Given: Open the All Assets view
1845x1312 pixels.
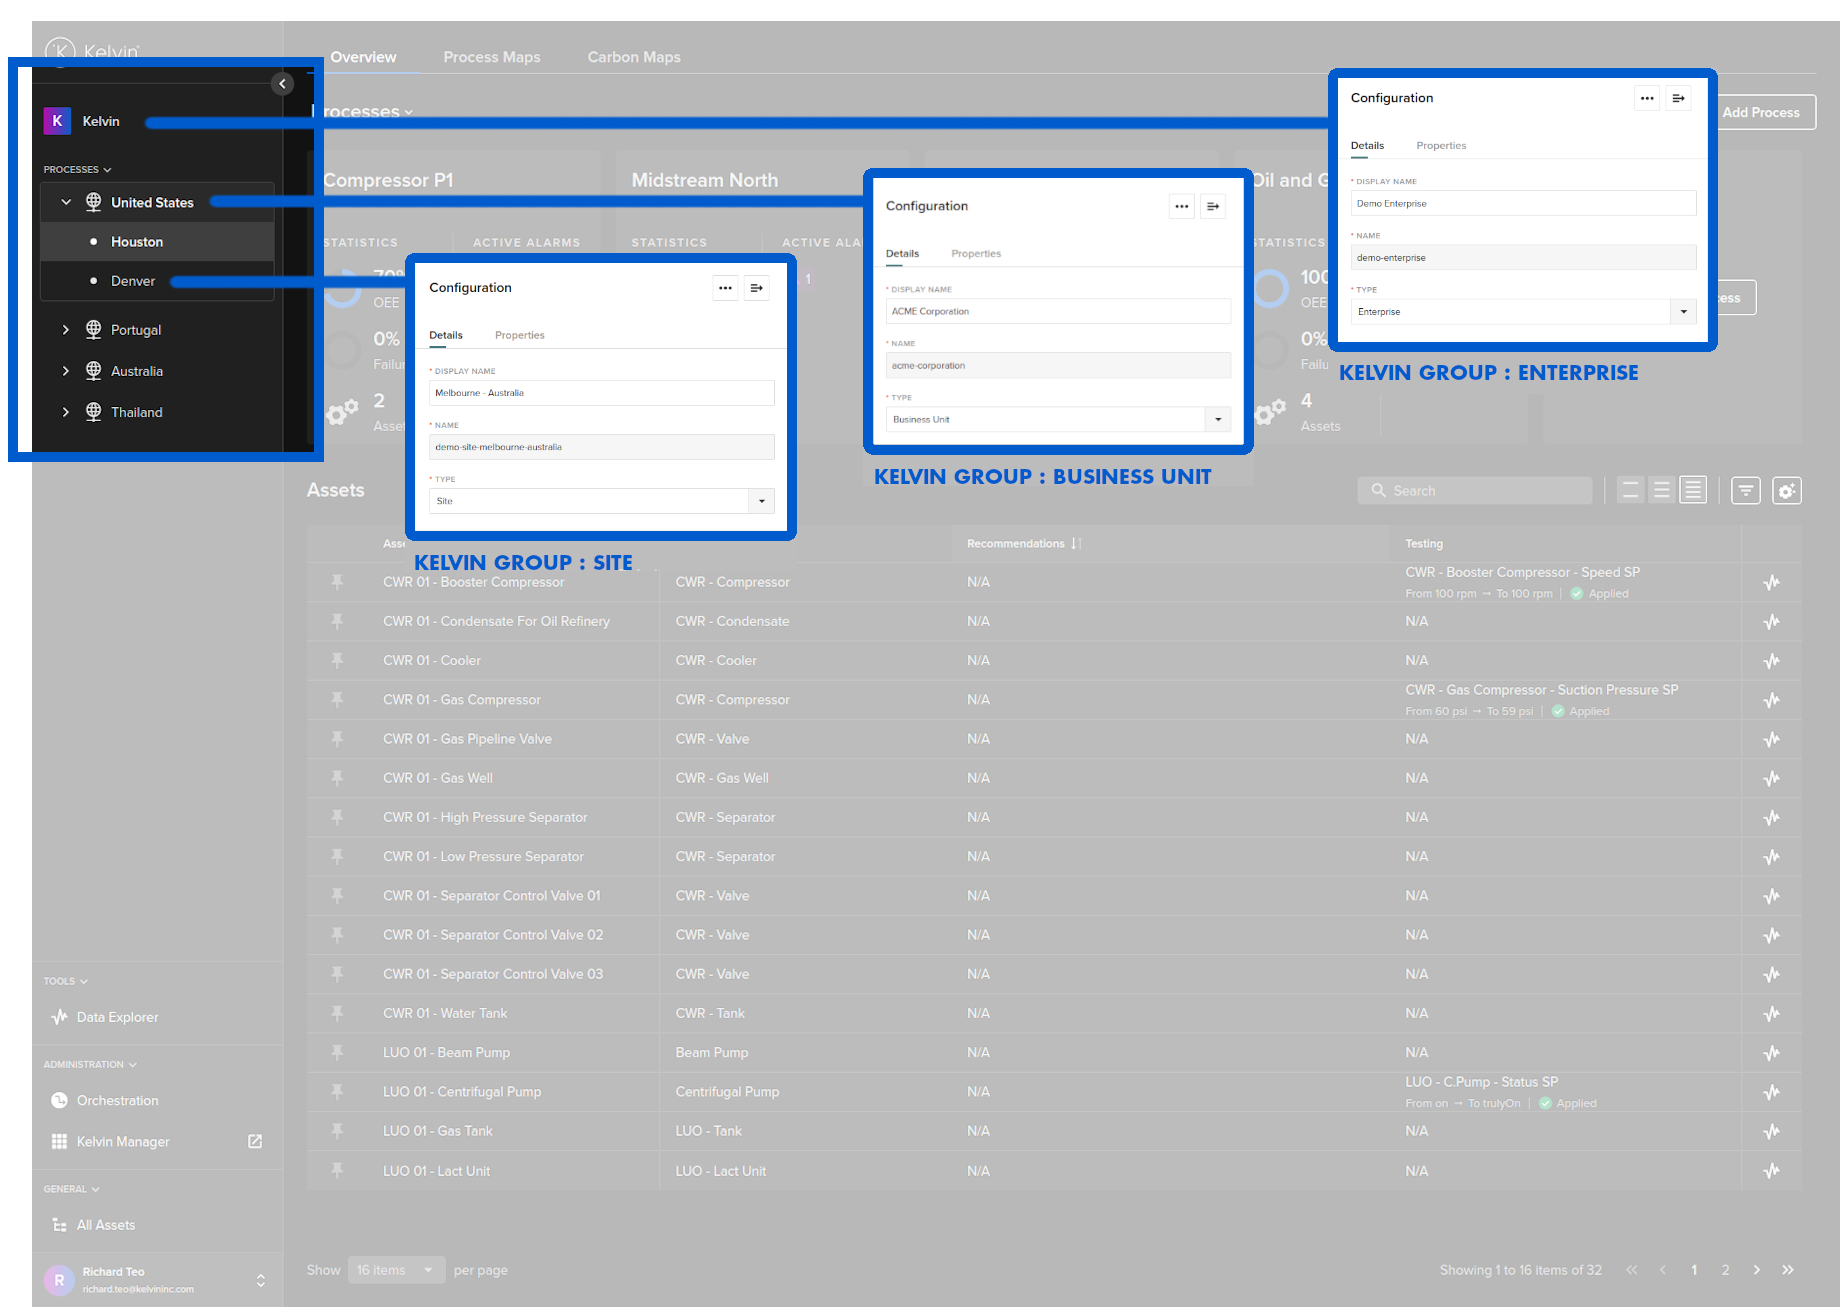Looking at the screenshot, I should click(104, 1224).
